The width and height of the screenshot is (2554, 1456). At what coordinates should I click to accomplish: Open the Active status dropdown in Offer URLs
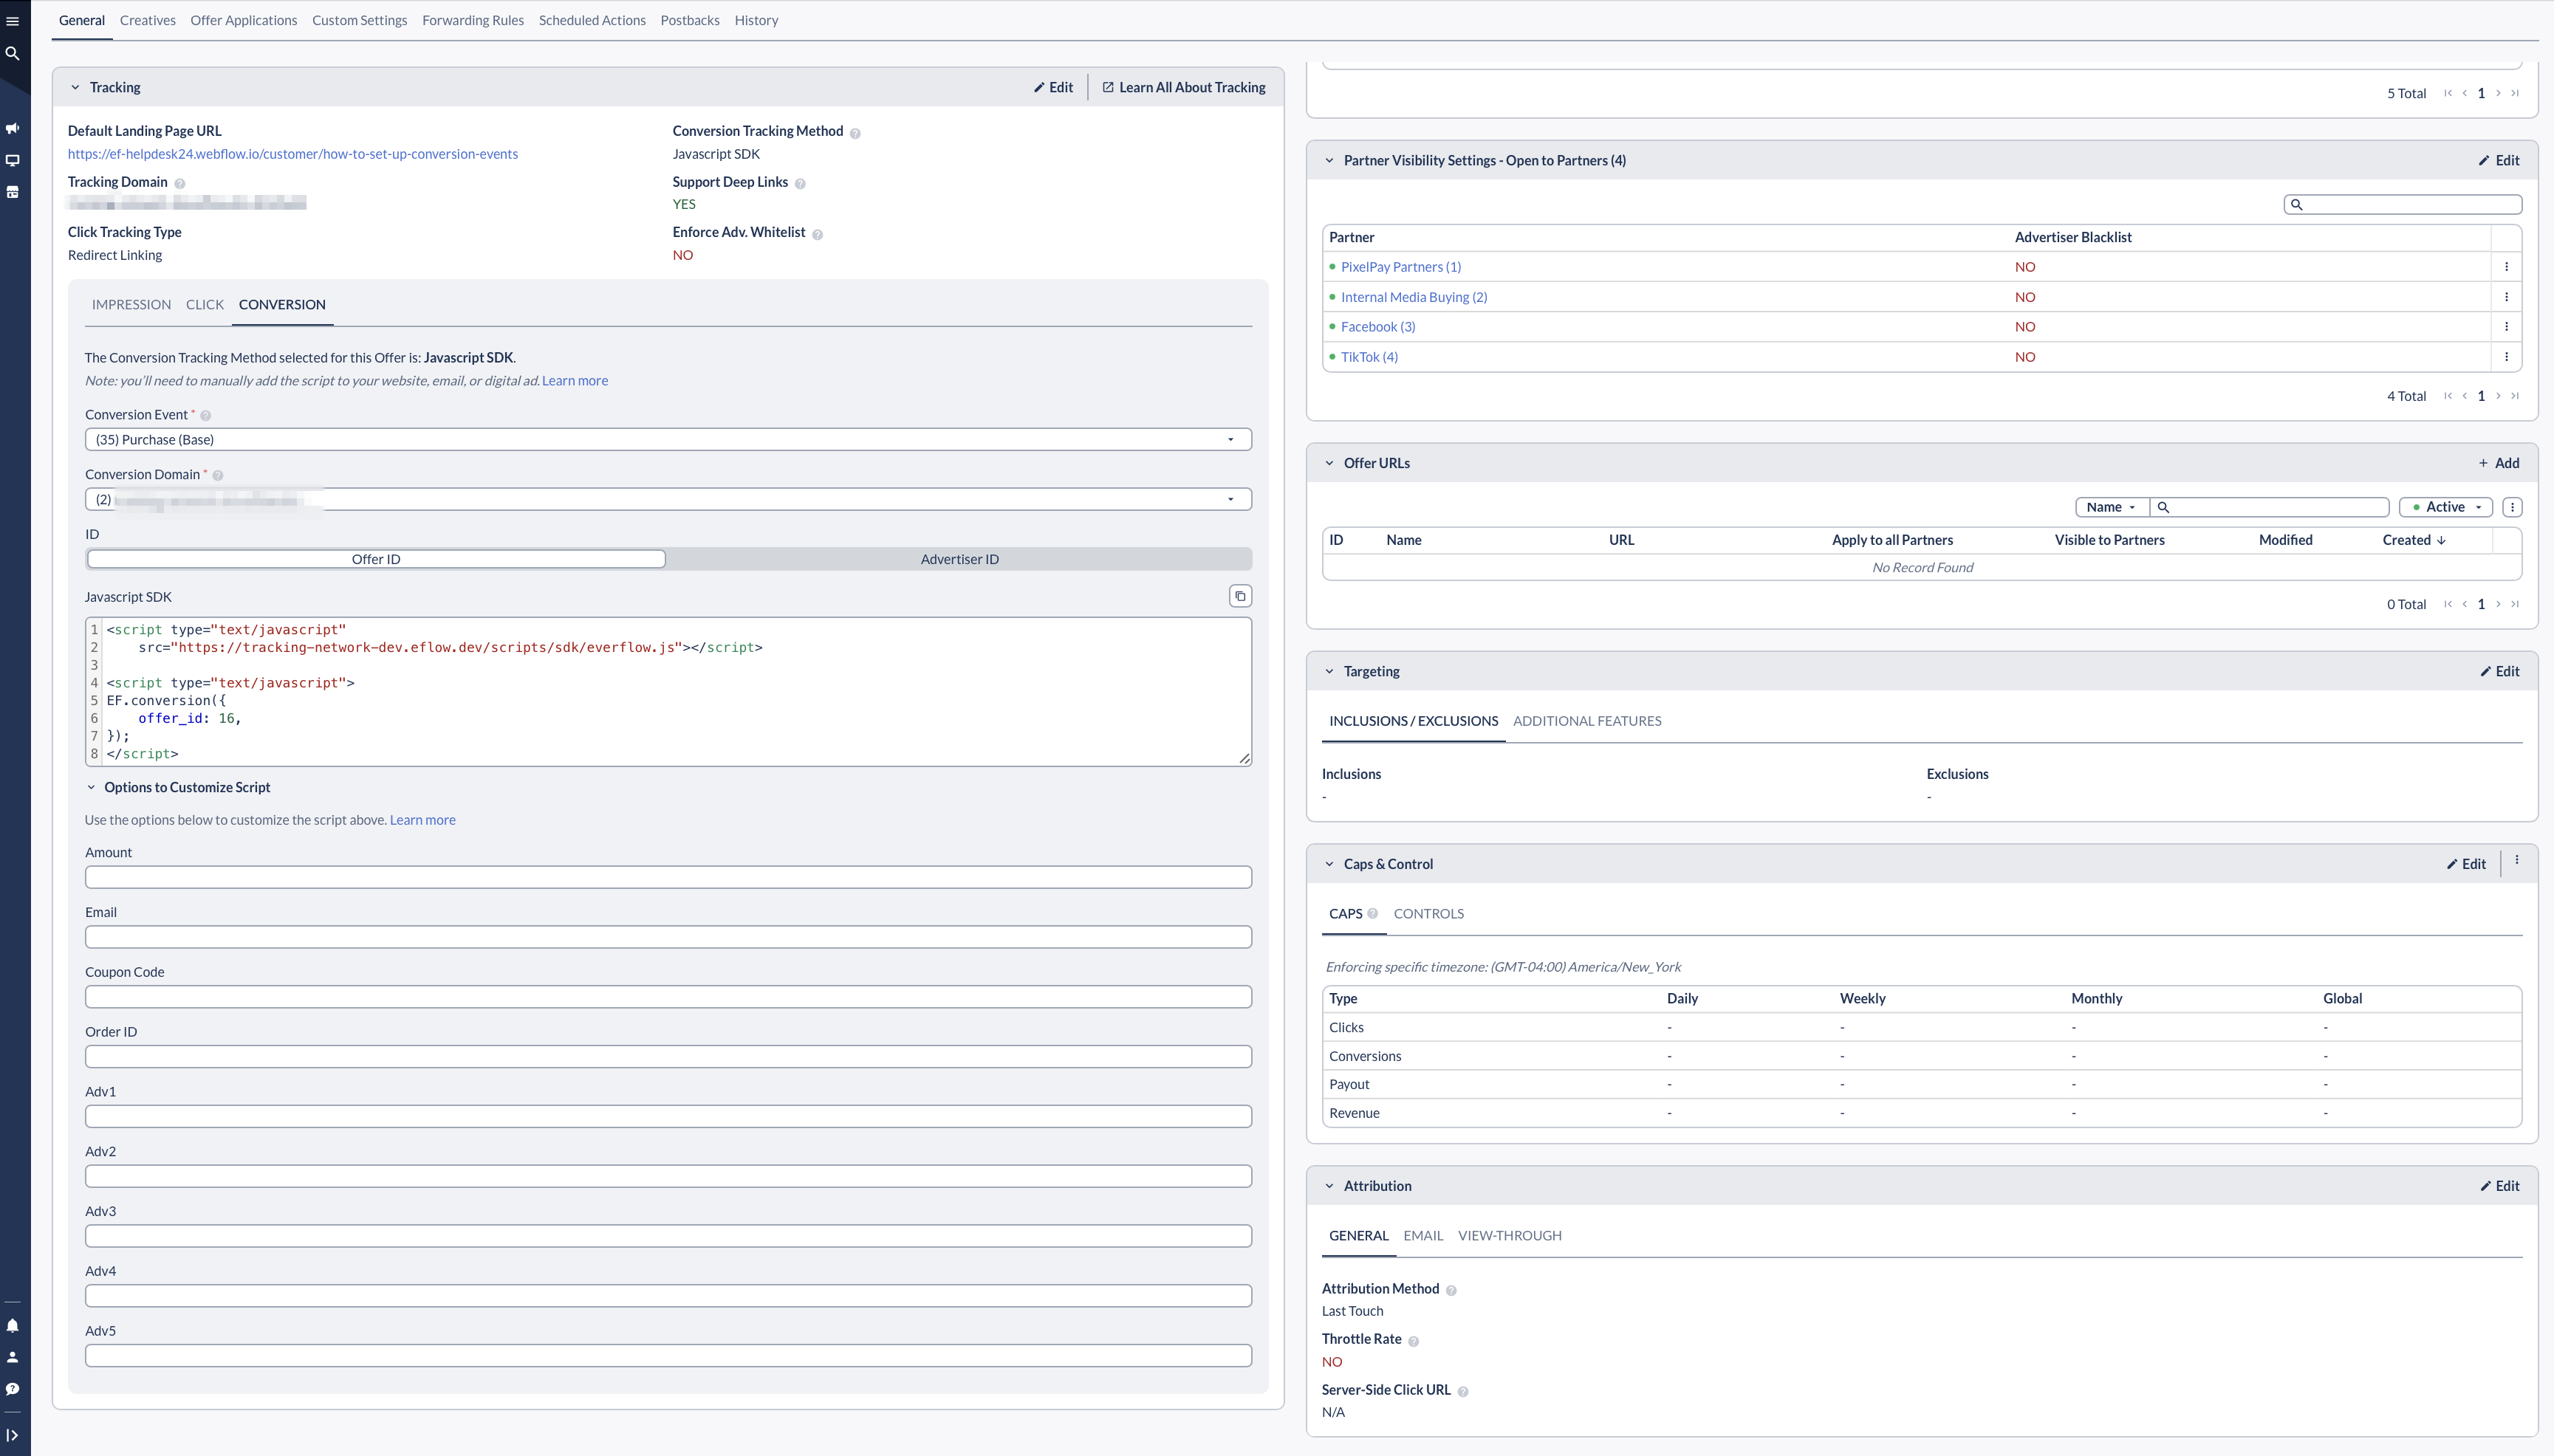click(2445, 507)
